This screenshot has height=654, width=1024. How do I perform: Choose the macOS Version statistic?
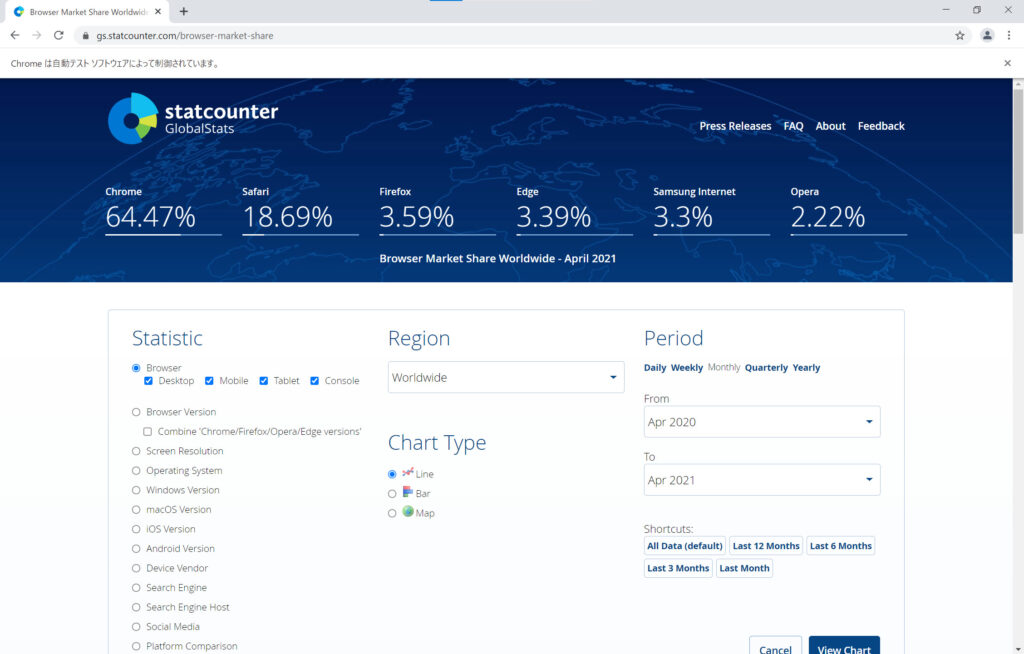136,510
